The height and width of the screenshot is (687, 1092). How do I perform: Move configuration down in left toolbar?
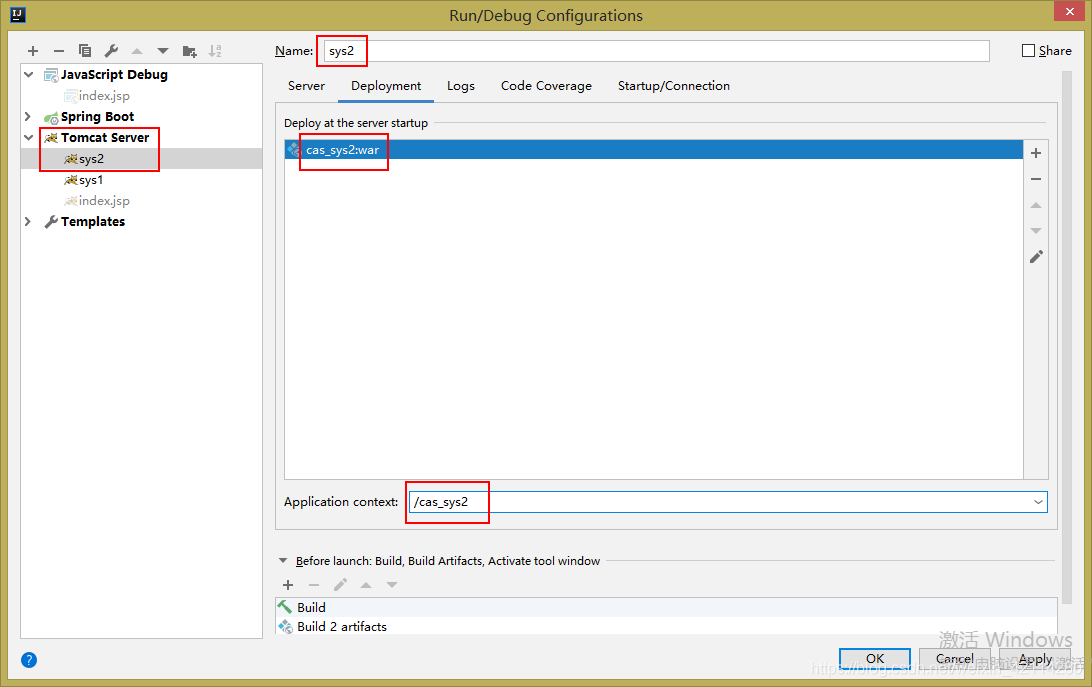[x=163, y=51]
